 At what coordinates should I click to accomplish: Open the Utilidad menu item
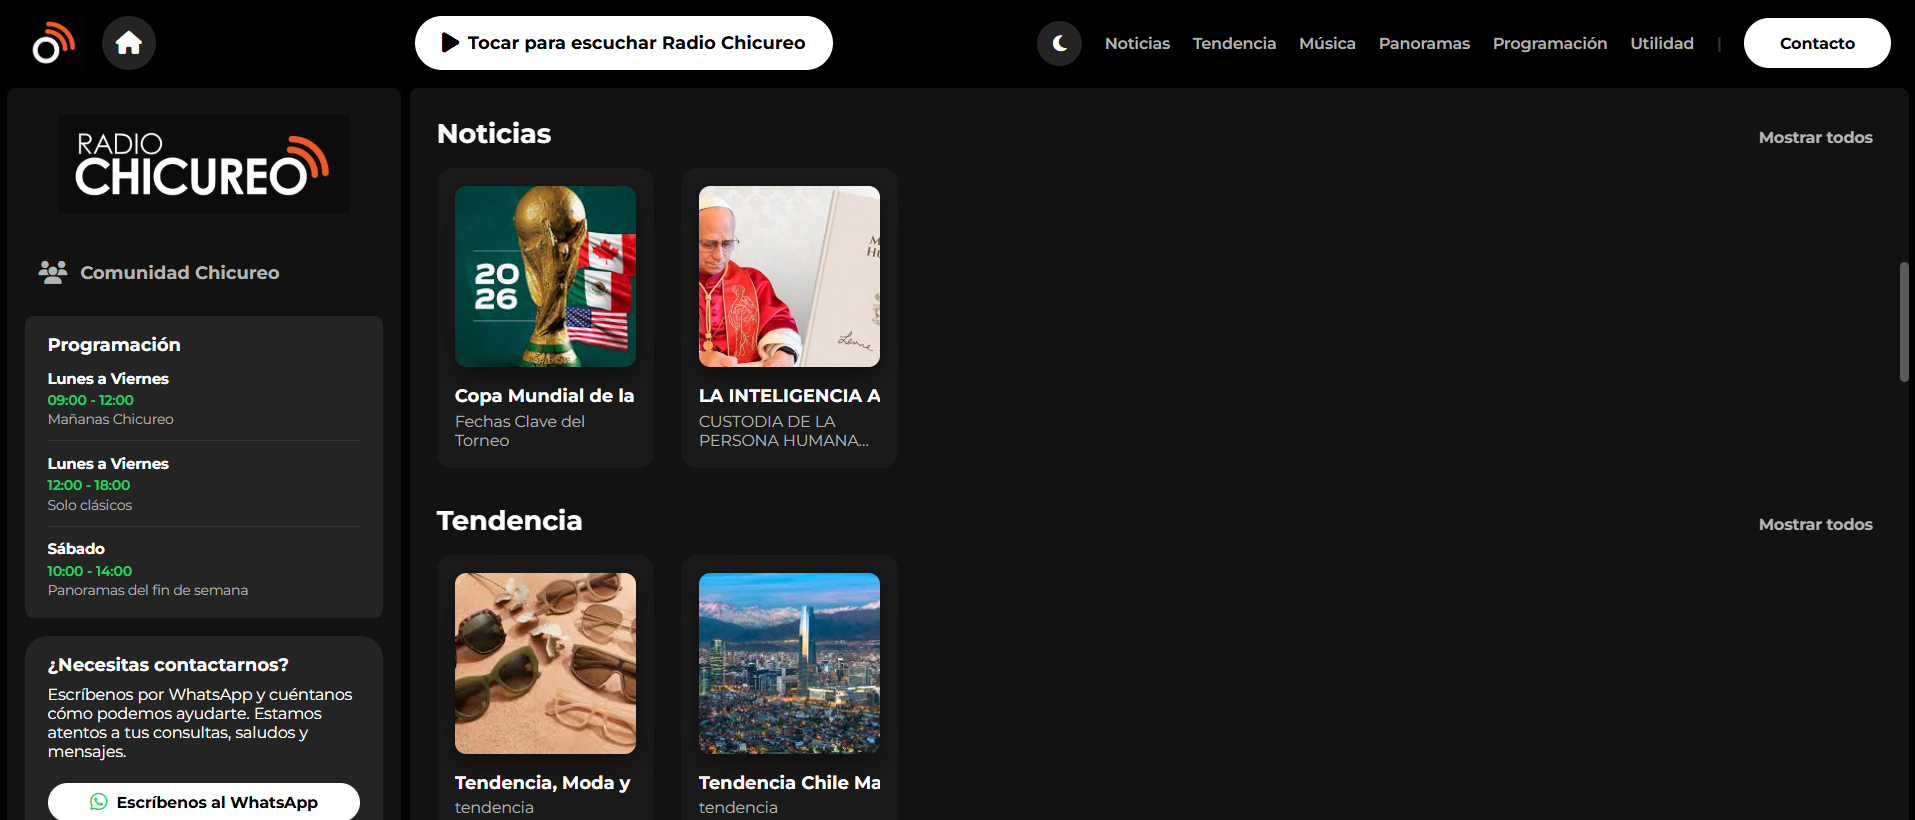coord(1662,43)
